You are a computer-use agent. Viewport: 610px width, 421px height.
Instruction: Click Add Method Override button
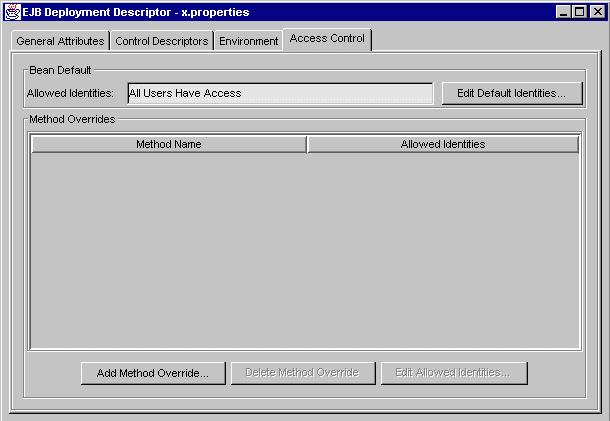point(153,373)
